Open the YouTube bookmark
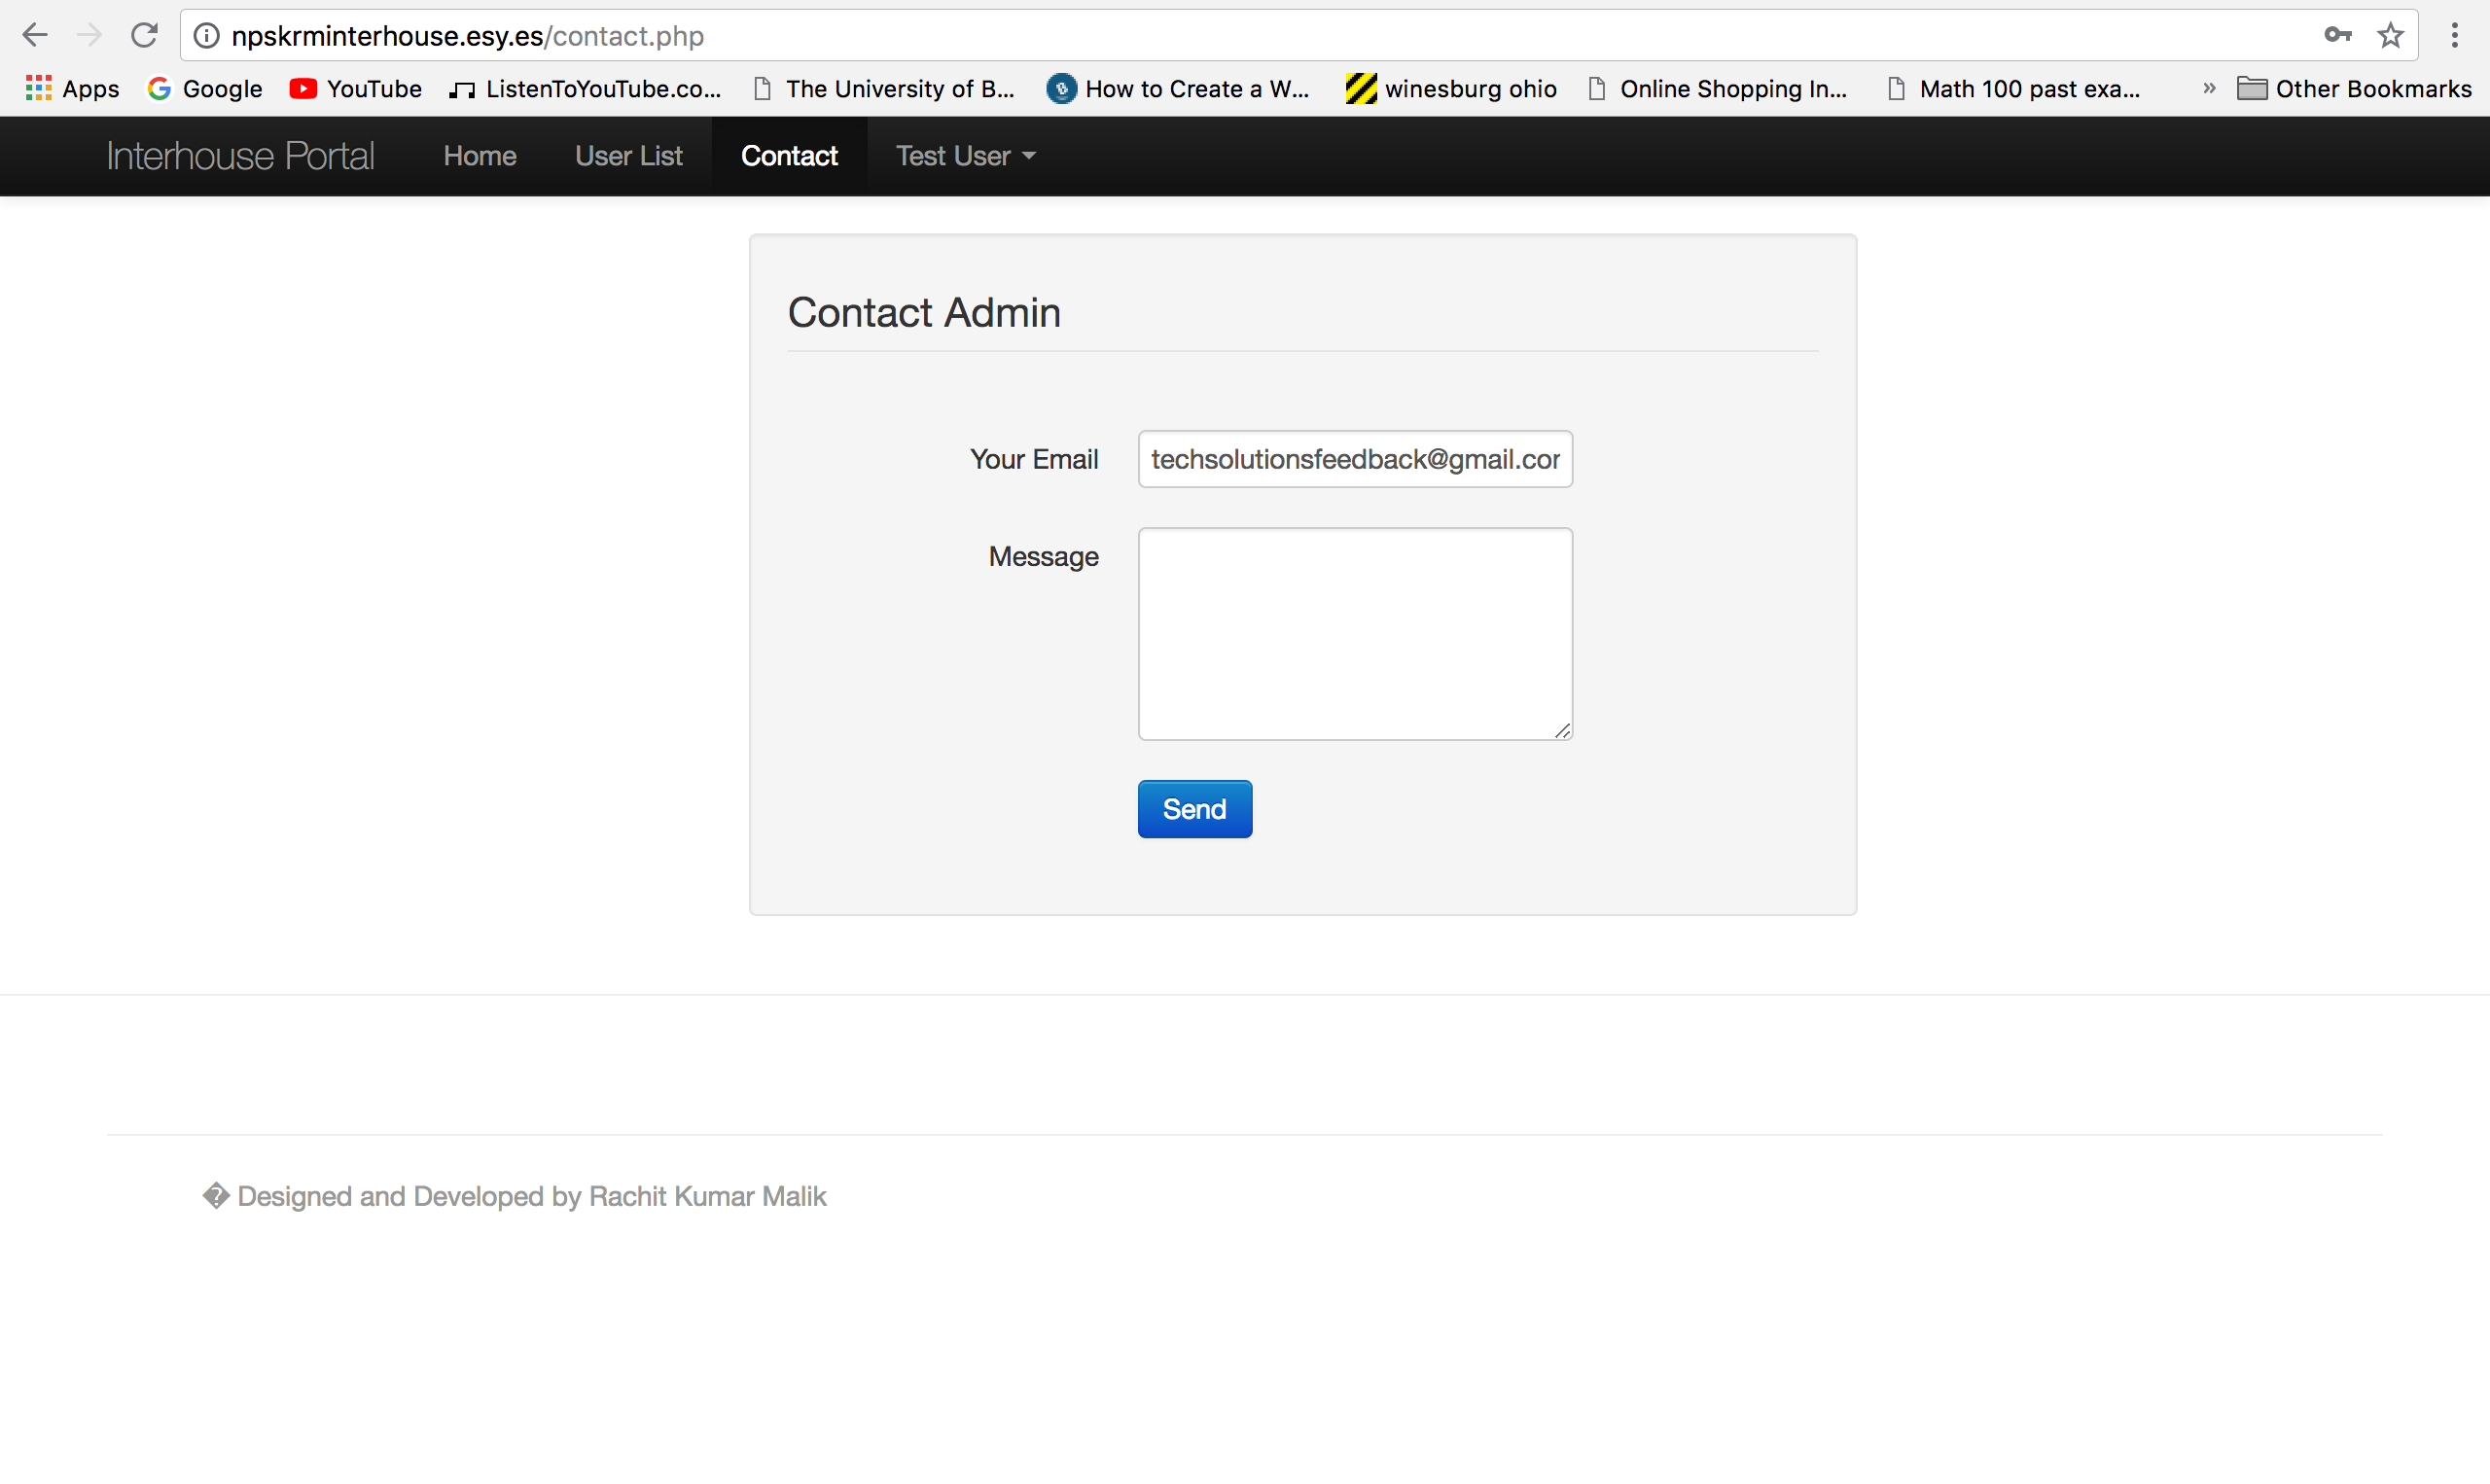 (x=355, y=89)
